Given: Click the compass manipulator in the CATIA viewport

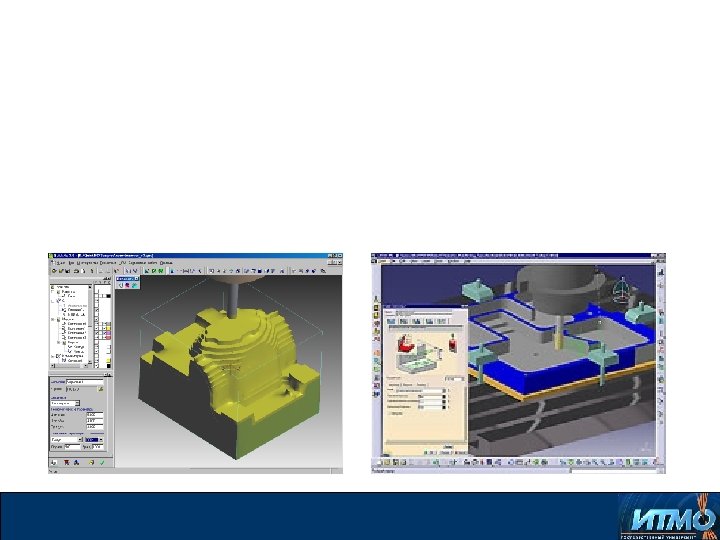Looking at the screenshot, I should 622,289.
